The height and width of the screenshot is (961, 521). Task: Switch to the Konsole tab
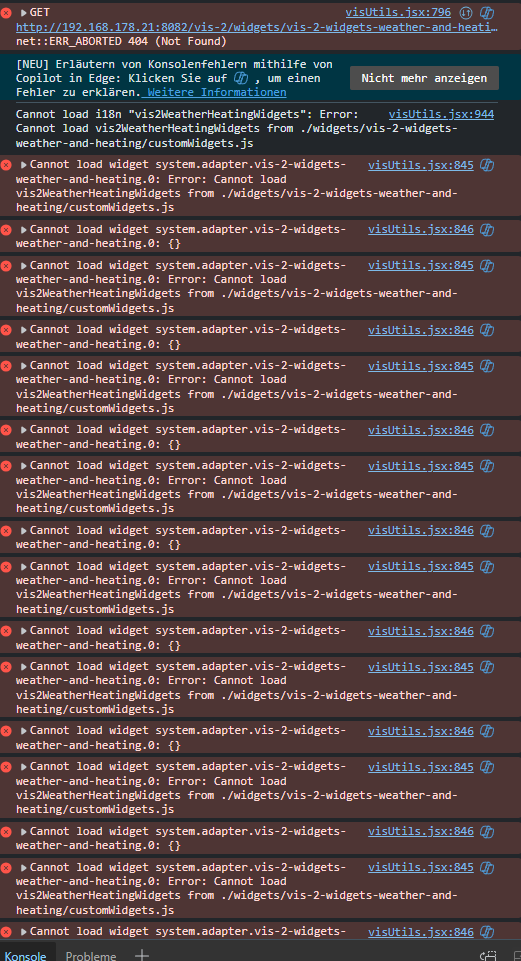tap(25, 955)
